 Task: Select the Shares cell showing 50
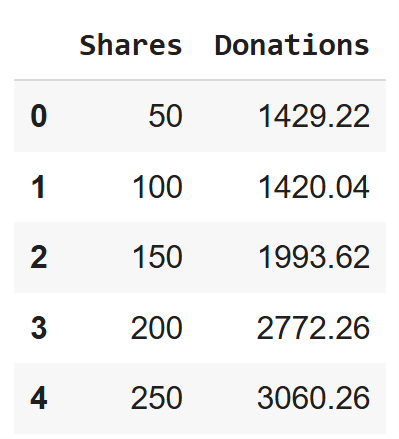tap(166, 116)
